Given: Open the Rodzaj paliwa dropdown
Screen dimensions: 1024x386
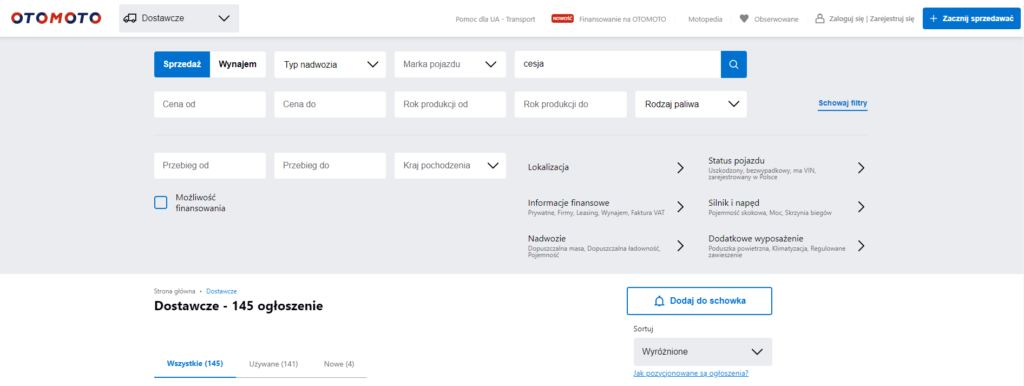Looking at the screenshot, I should pos(691,104).
